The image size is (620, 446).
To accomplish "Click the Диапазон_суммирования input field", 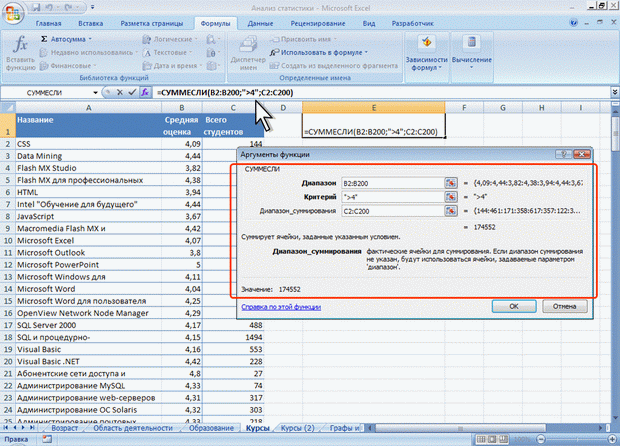I will [x=393, y=211].
